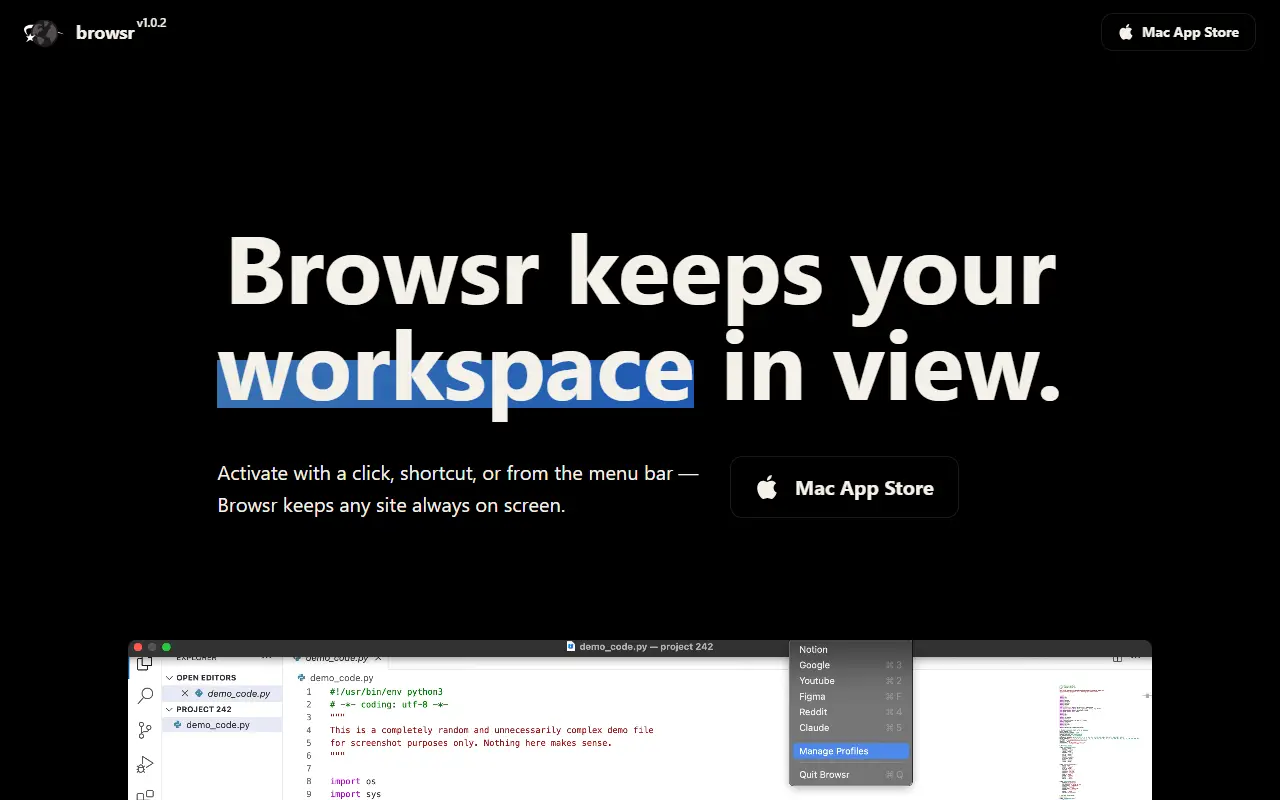Image resolution: width=1280 pixels, height=800 pixels.
Task: Click the Python file icon in the breadcrumb
Action: tap(301, 677)
